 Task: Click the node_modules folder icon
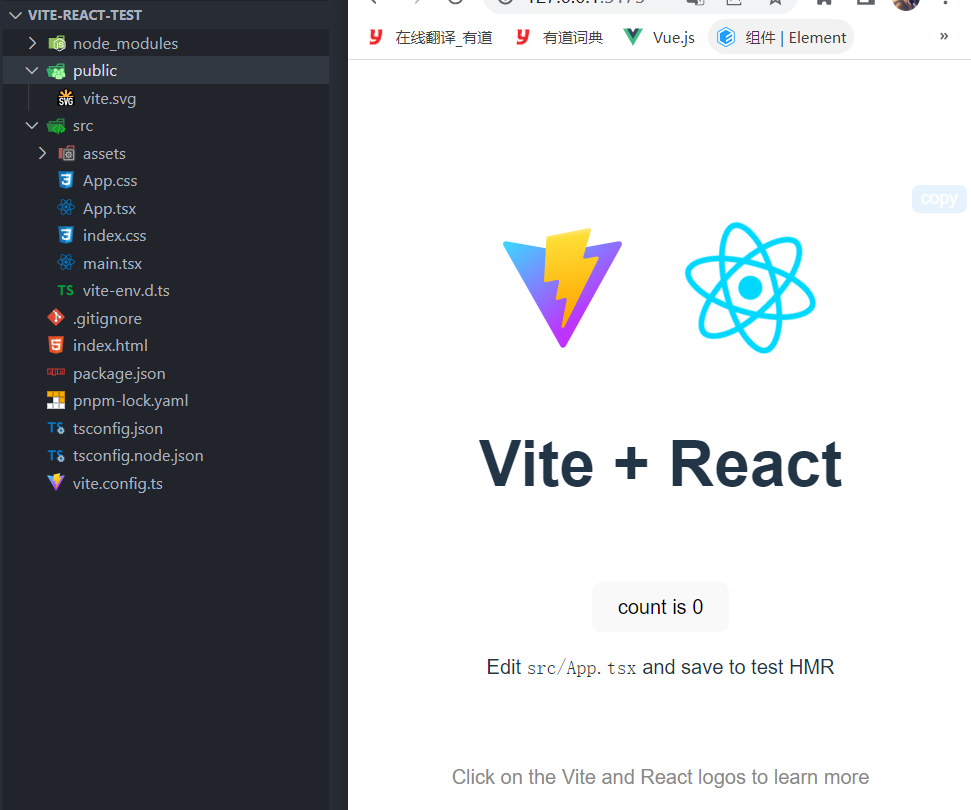coord(57,43)
